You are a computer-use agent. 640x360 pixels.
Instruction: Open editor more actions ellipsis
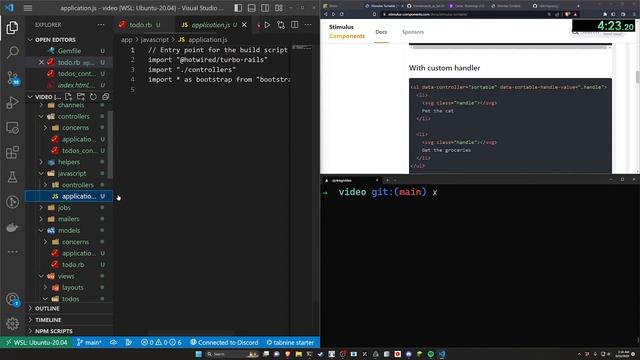pyautogui.click(x=308, y=25)
